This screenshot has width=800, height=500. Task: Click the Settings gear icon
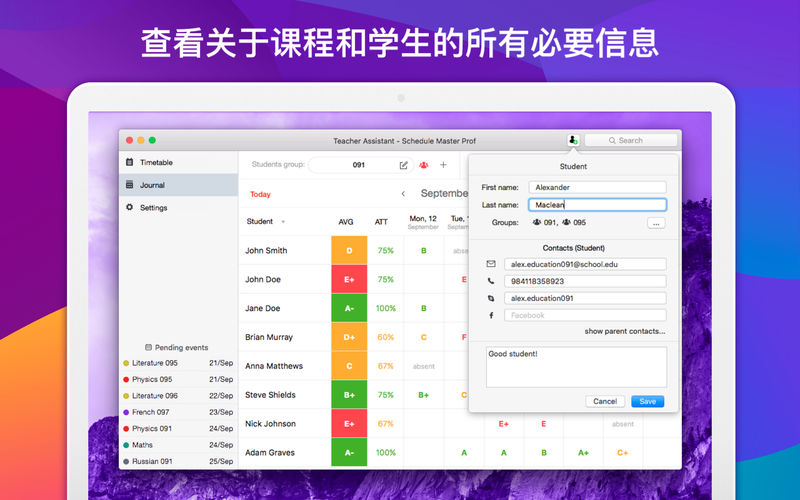pyautogui.click(x=130, y=207)
